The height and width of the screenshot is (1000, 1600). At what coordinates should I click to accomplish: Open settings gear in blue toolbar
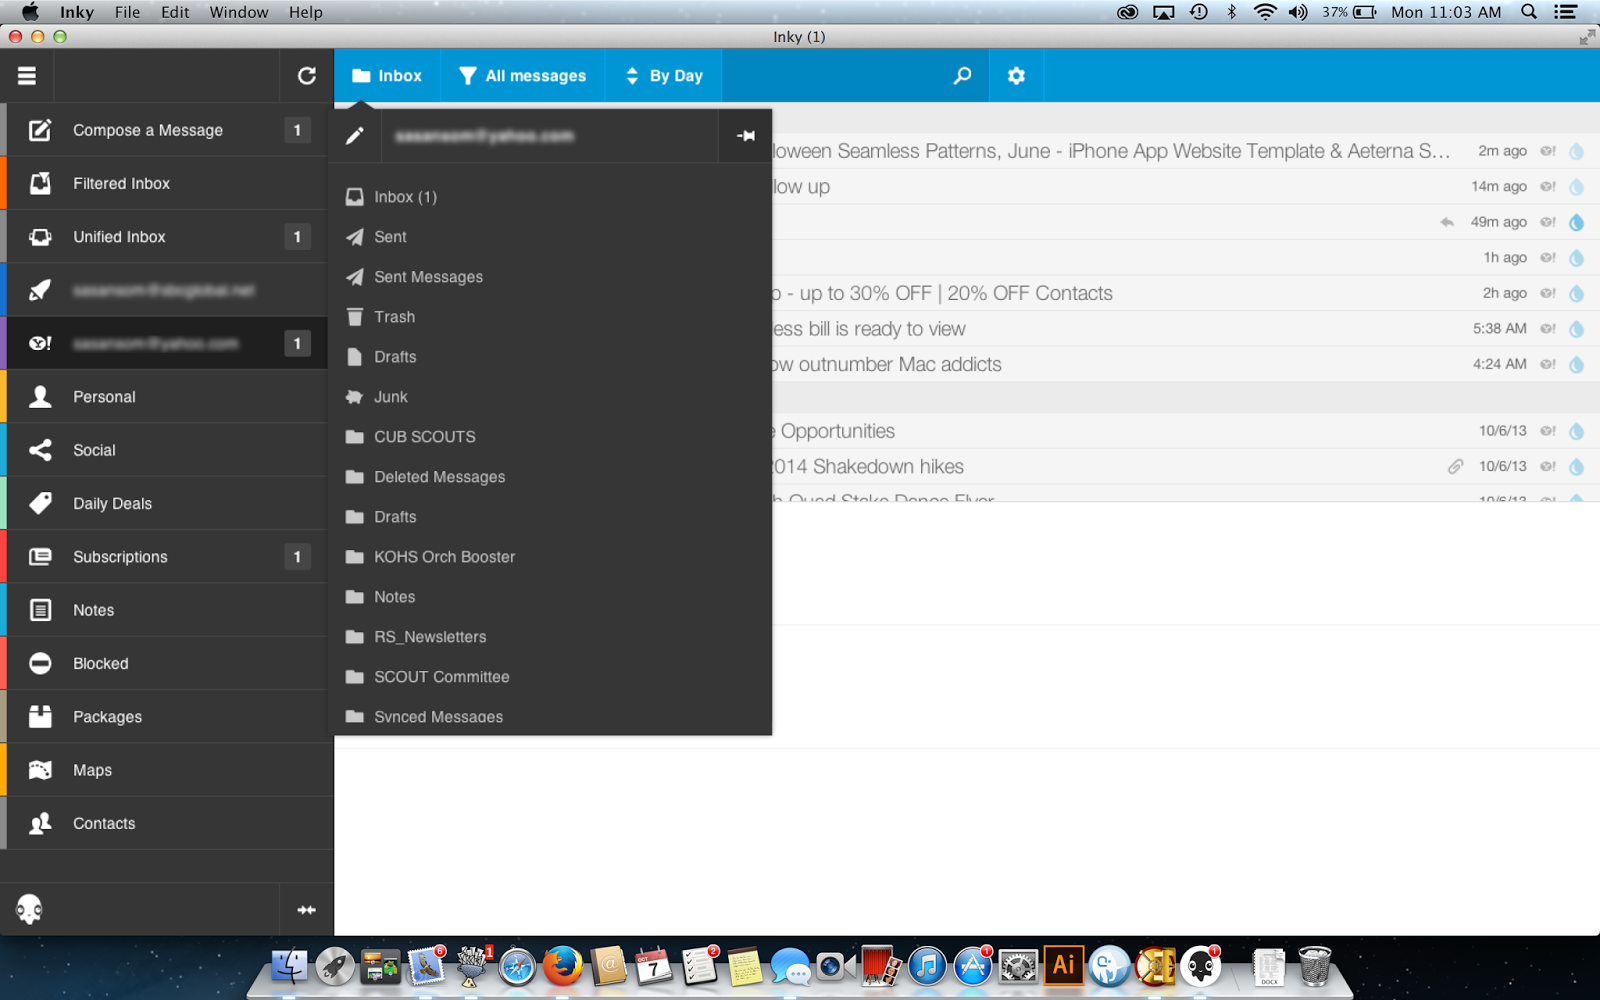pyautogui.click(x=1016, y=76)
